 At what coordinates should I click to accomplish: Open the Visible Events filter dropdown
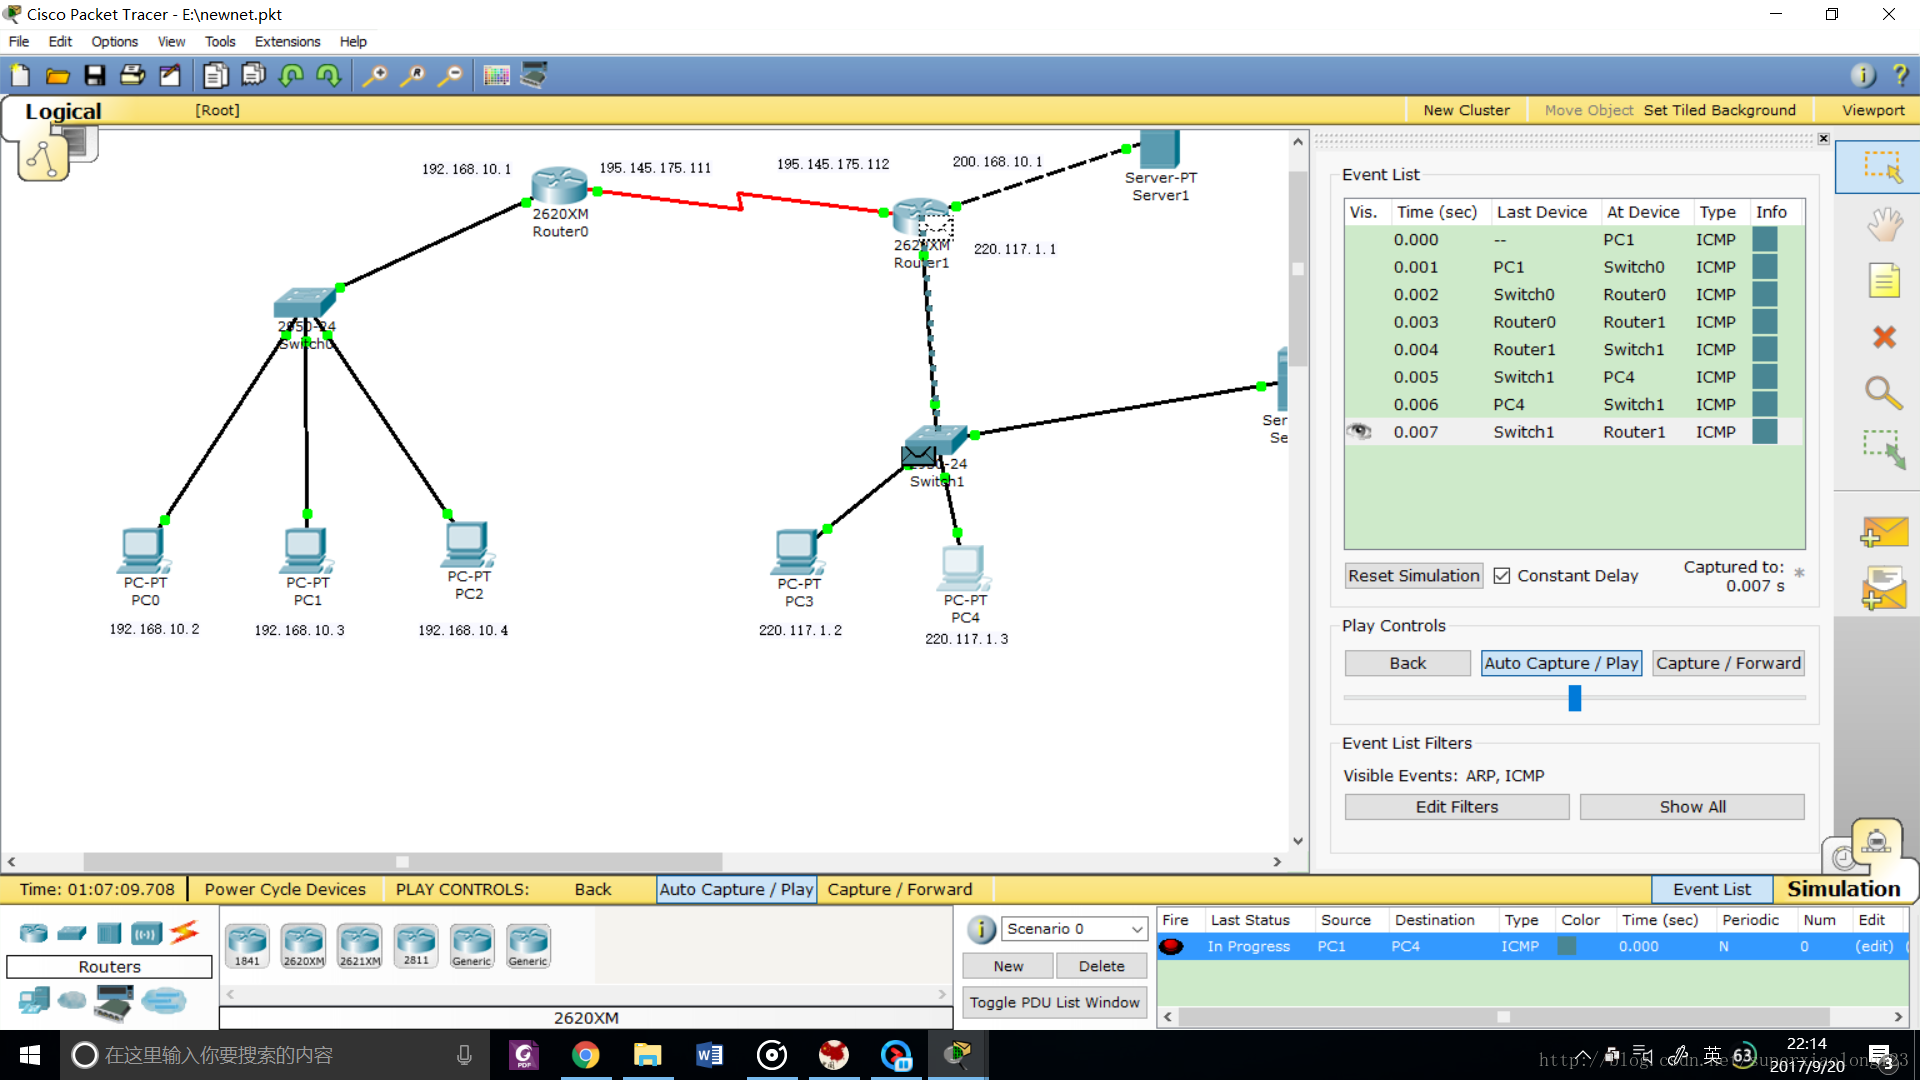click(1457, 806)
